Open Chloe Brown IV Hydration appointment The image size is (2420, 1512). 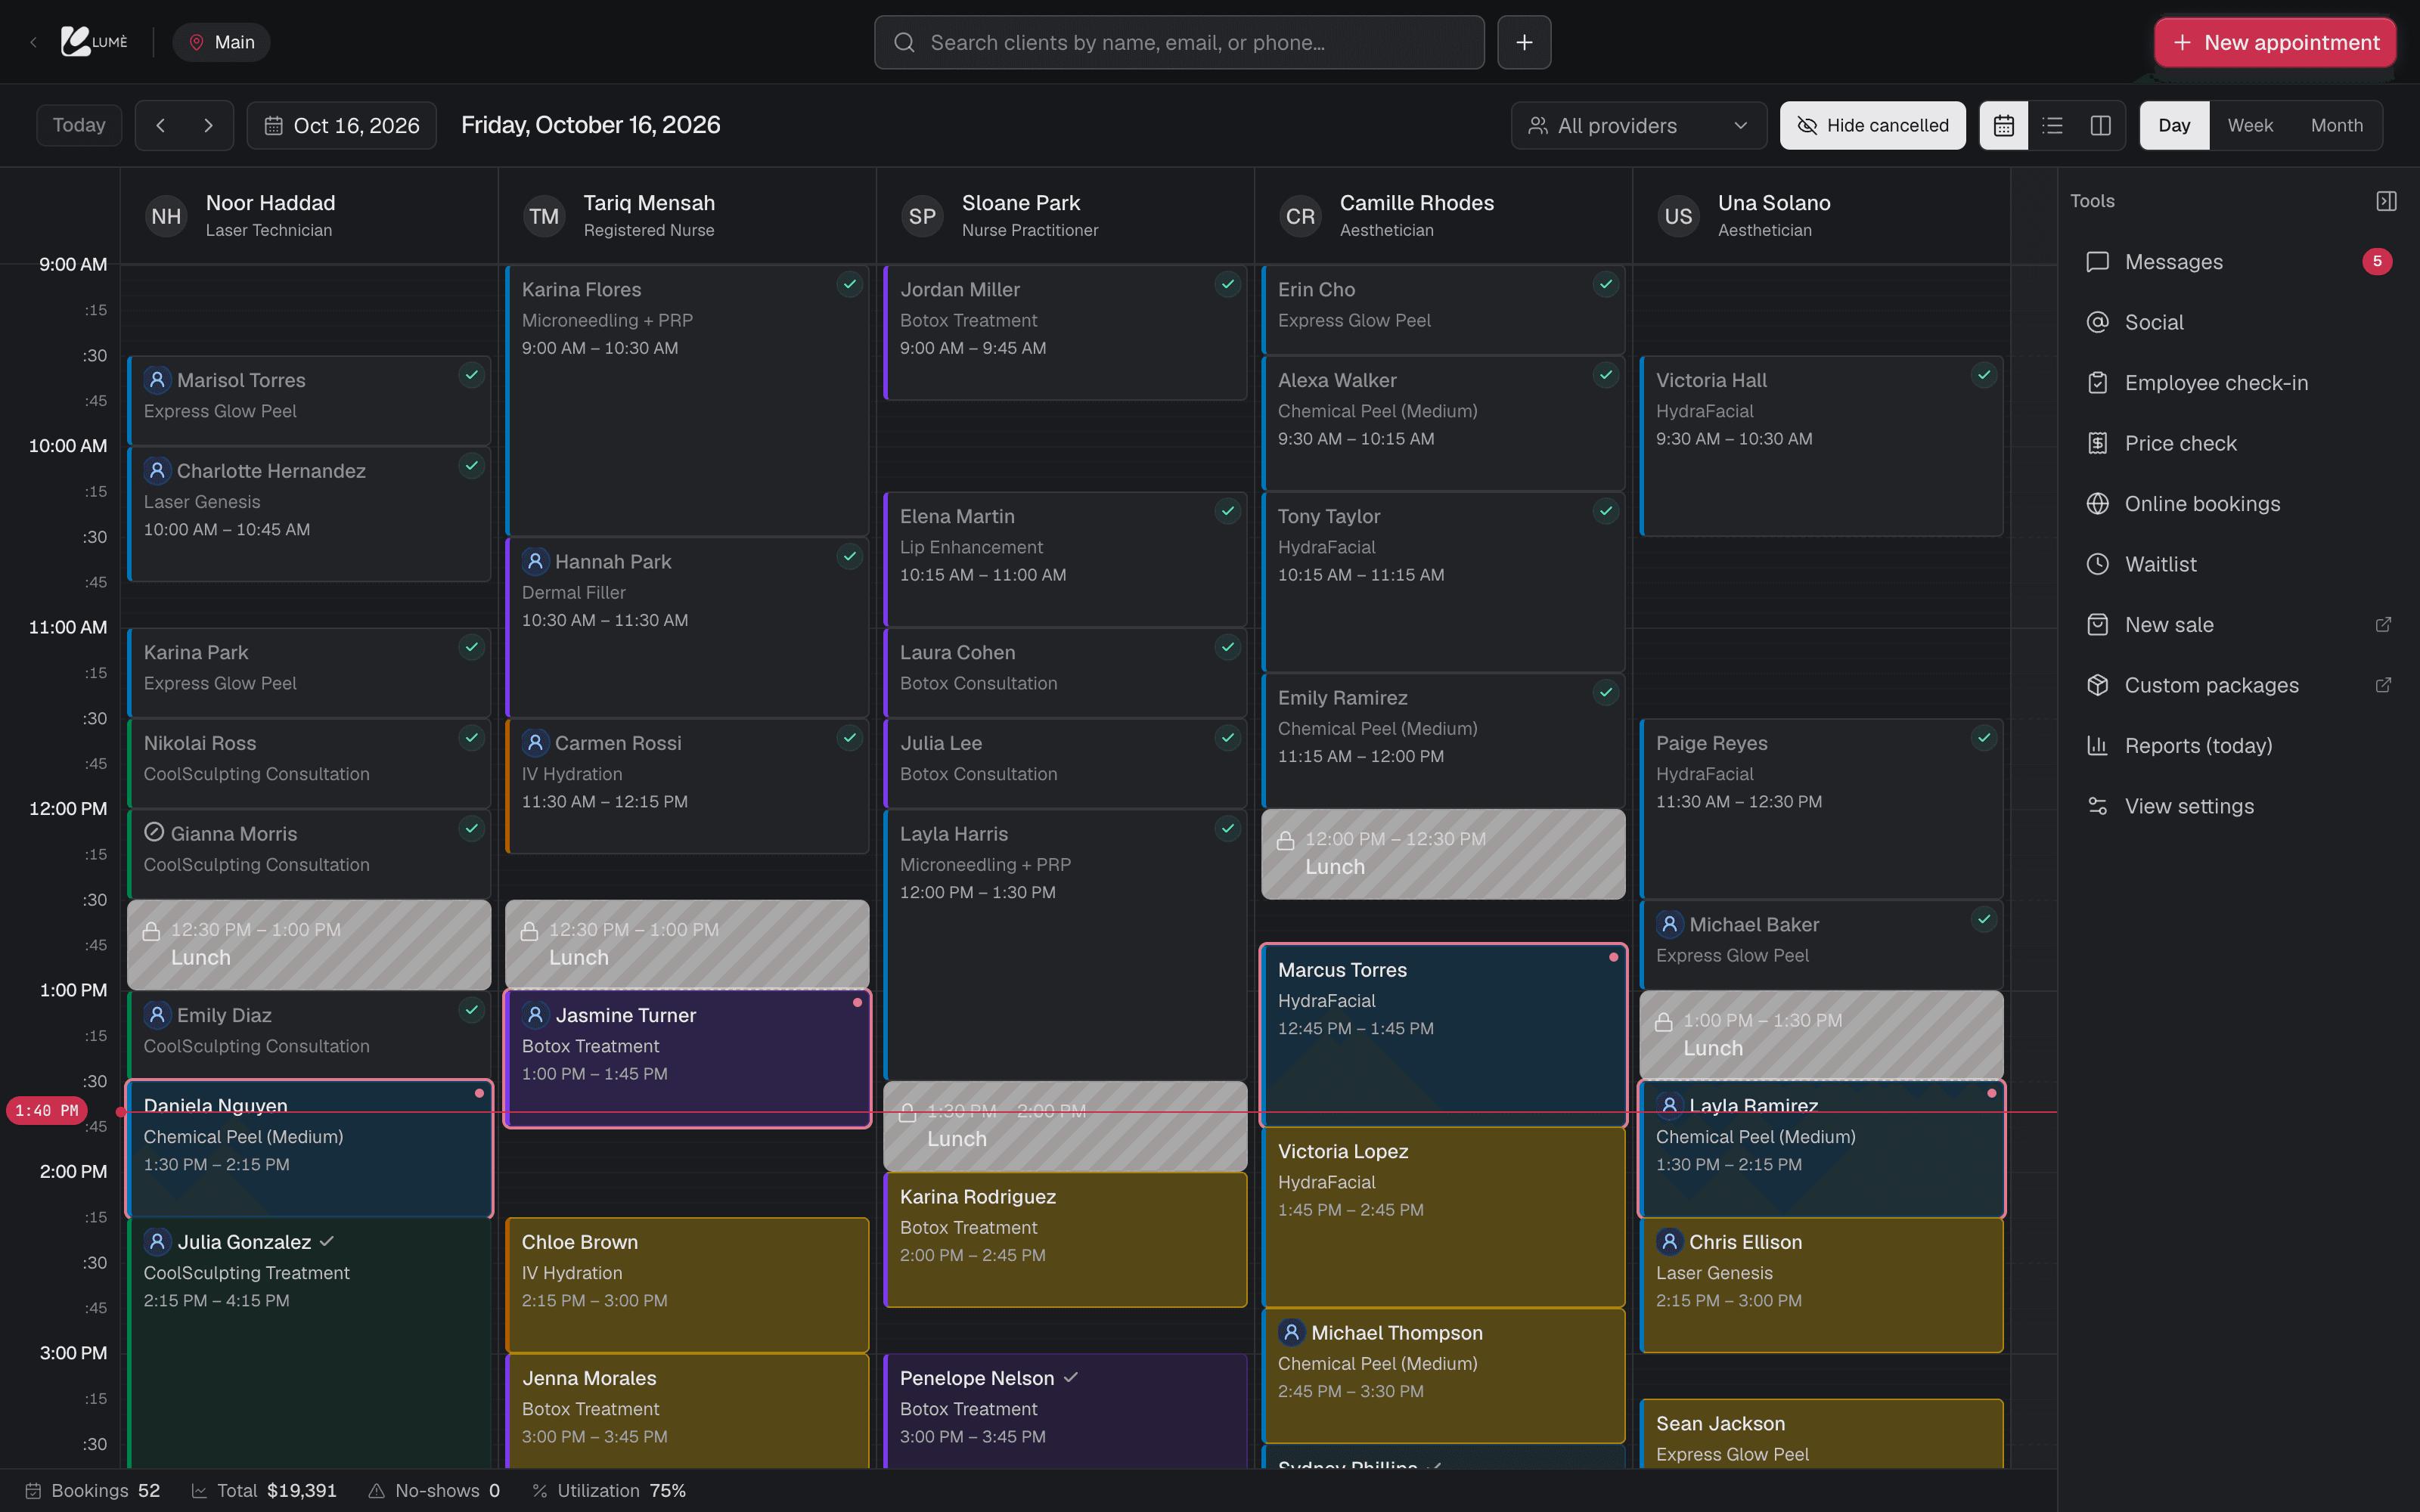687,1284
